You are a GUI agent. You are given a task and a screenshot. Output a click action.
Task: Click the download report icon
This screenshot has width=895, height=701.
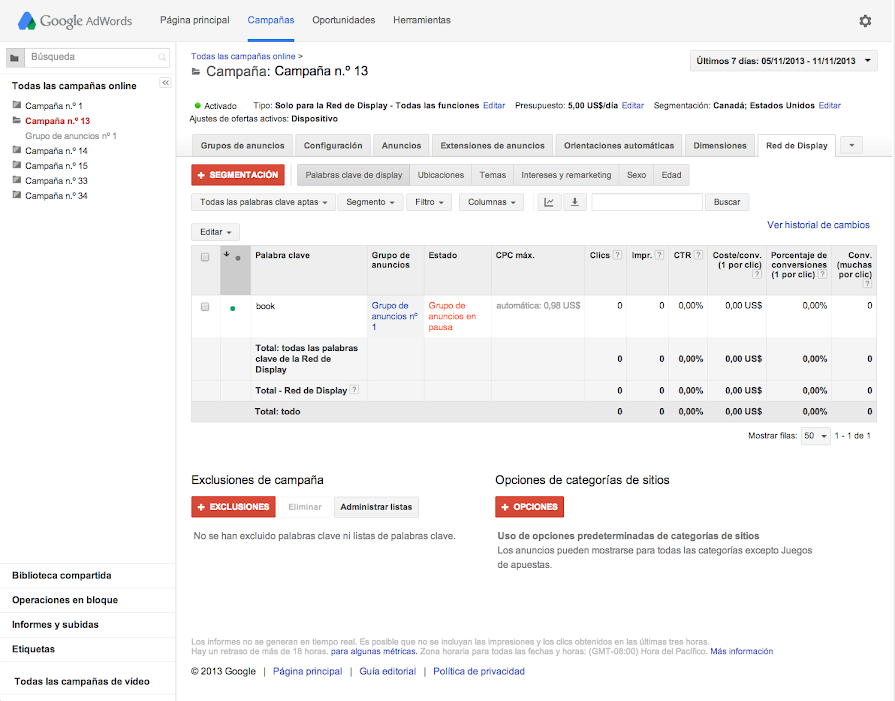(x=574, y=202)
